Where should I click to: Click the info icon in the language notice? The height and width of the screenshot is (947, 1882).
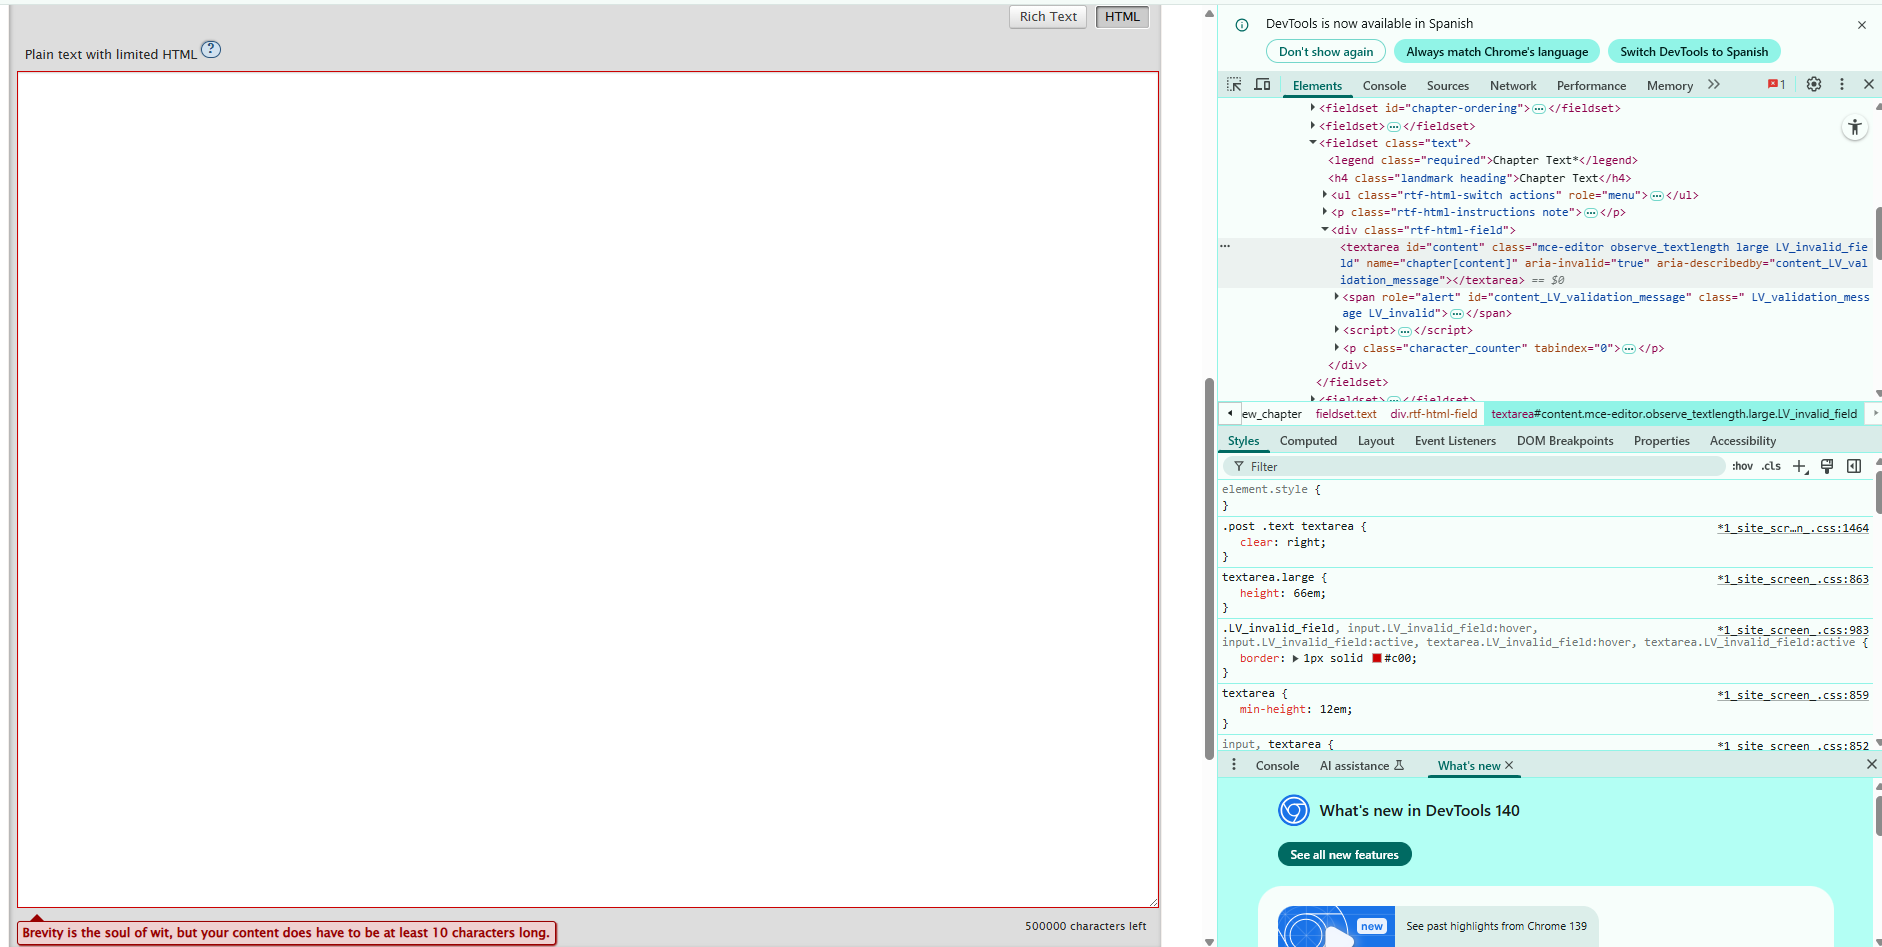tap(1242, 25)
